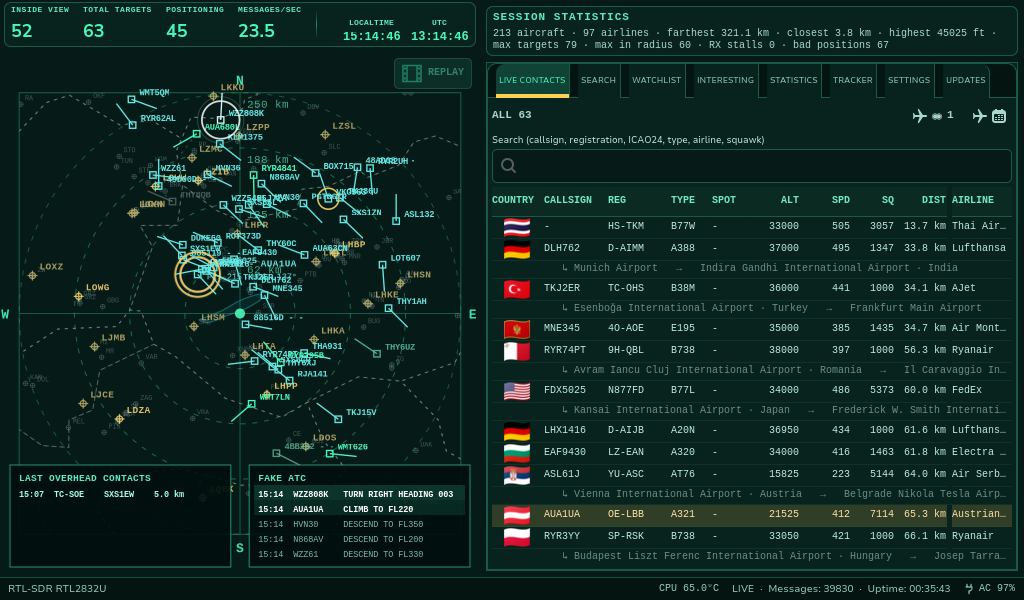Select the highlighted AUA1UA callsign

tap(562, 514)
